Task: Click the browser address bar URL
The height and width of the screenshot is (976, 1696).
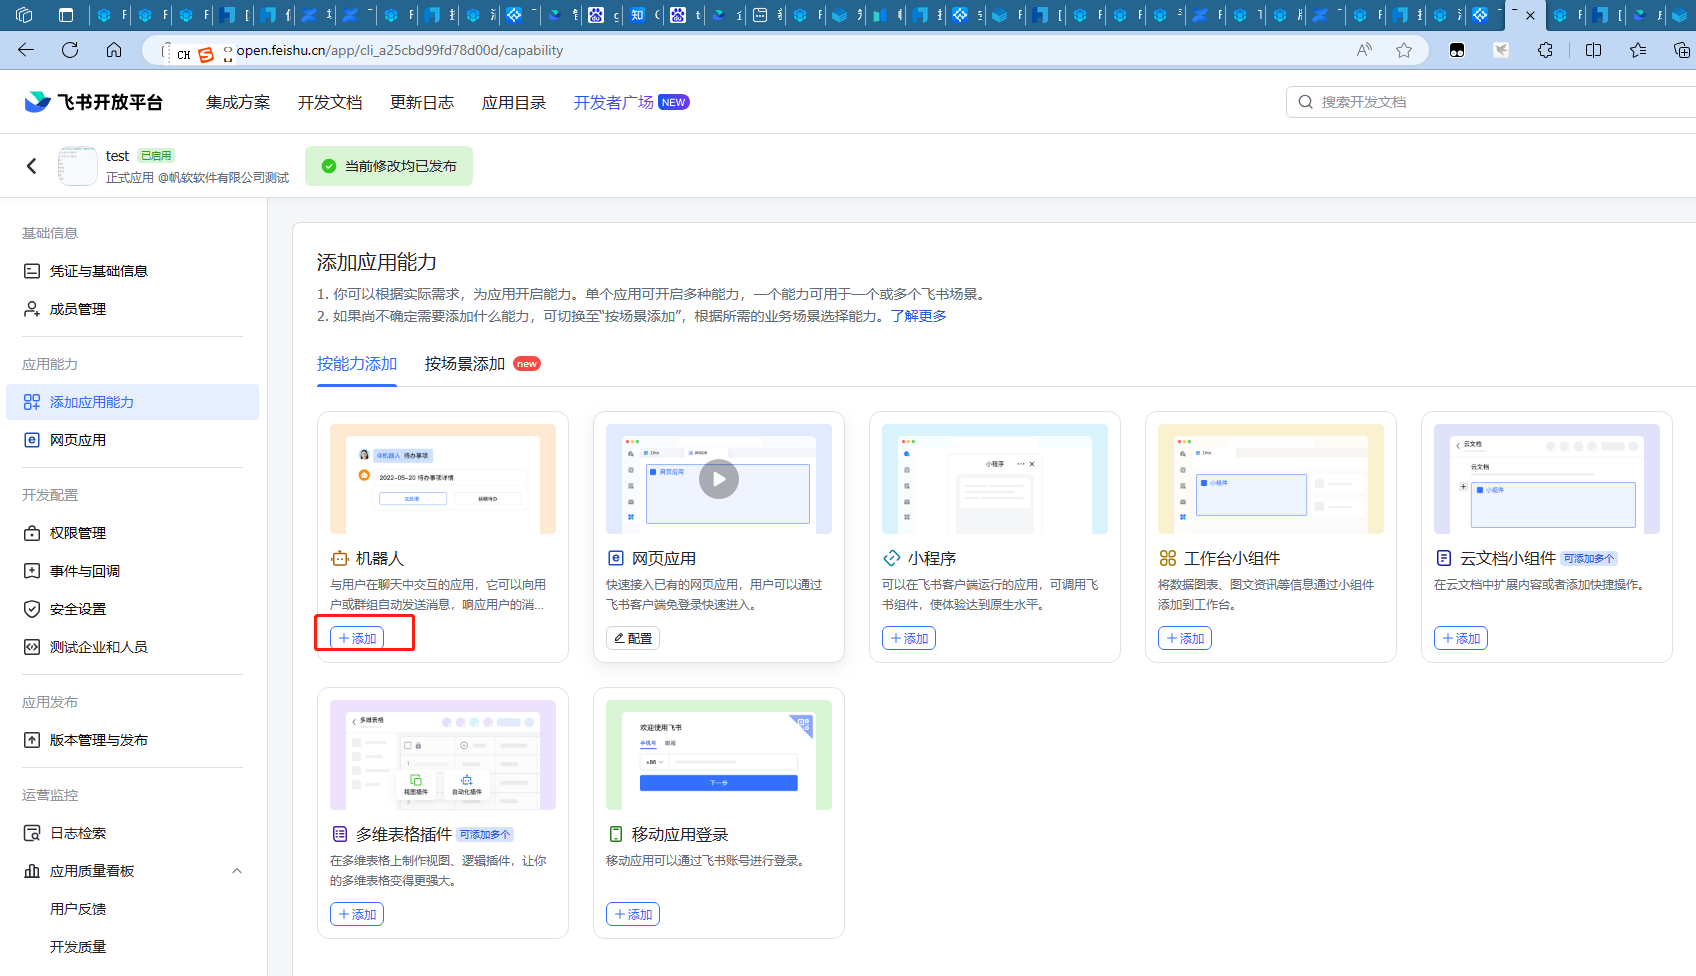Action: click(400, 50)
